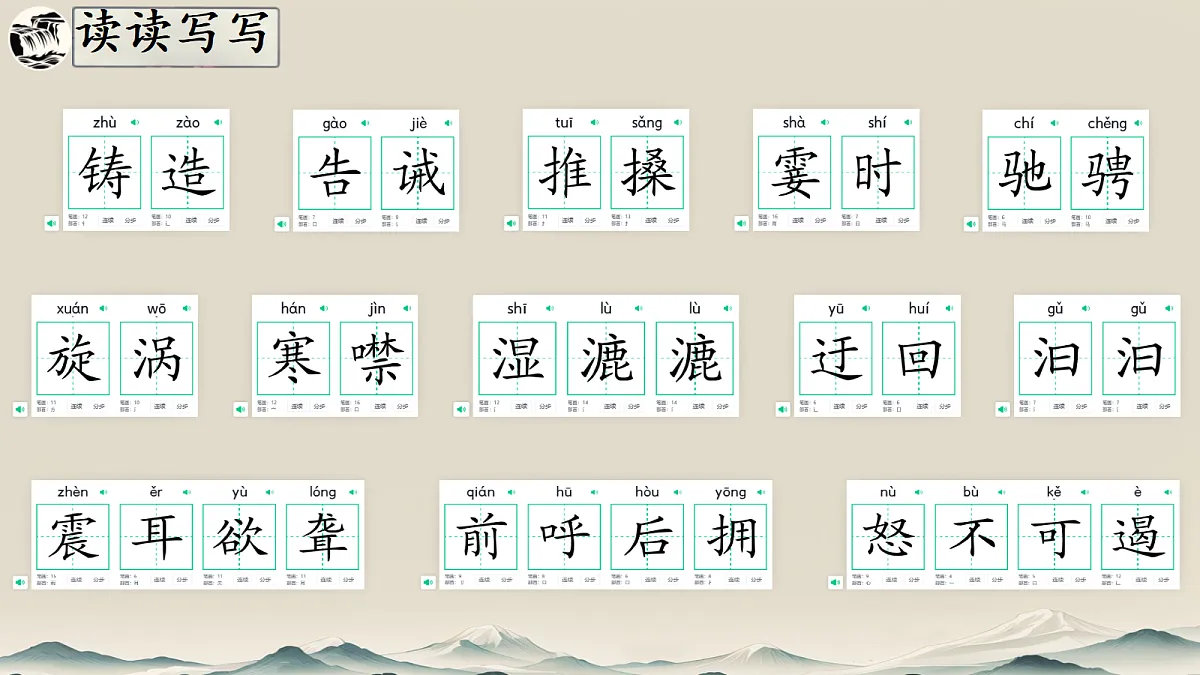Play pronunciation of zhù pinyin
The width and height of the screenshot is (1200, 675).
pyautogui.click(x=134, y=123)
